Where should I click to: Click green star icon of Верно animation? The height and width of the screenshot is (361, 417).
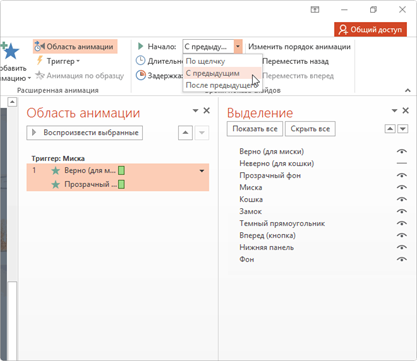[x=56, y=171]
